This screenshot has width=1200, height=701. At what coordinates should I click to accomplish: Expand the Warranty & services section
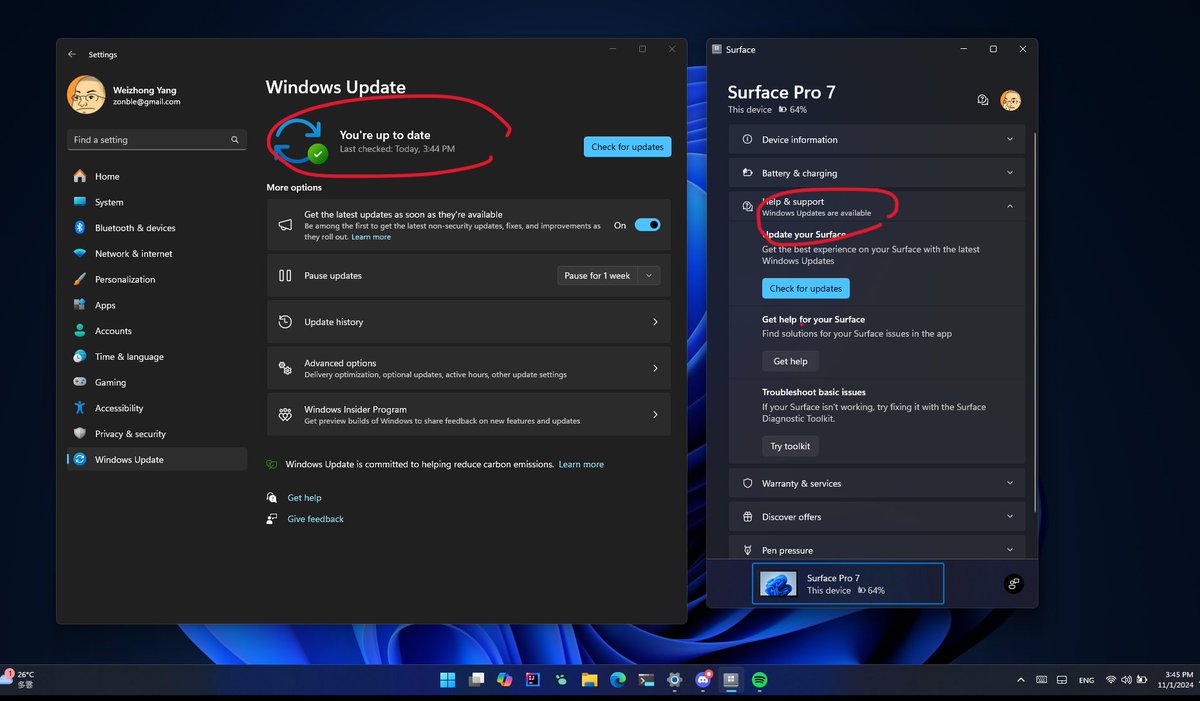pyautogui.click(x=877, y=483)
